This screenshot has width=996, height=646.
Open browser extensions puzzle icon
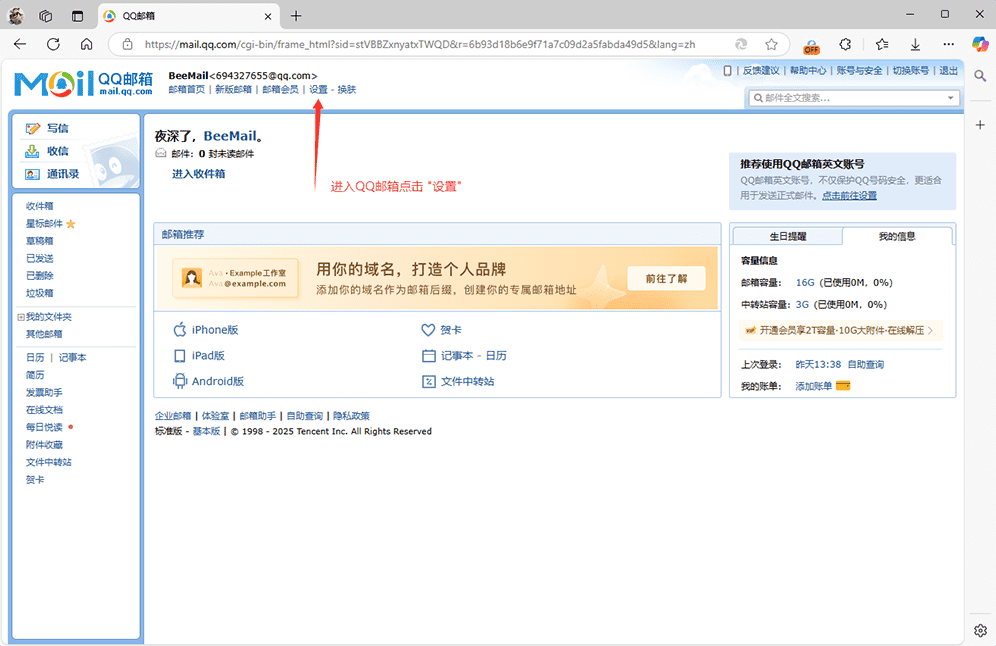click(x=845, y=44)
